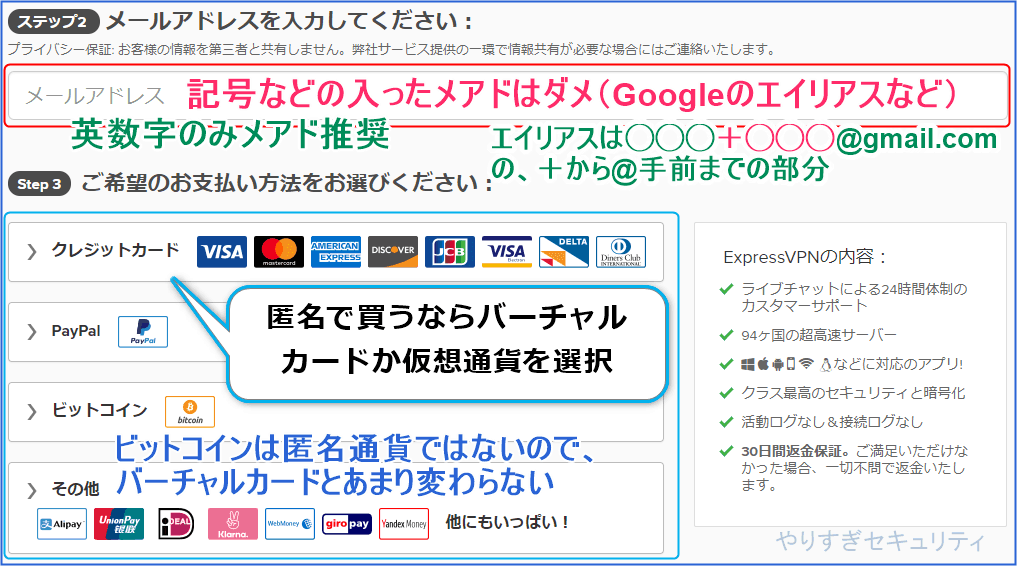Click the 他にもいっぱい! text

[x=507, y=522]
